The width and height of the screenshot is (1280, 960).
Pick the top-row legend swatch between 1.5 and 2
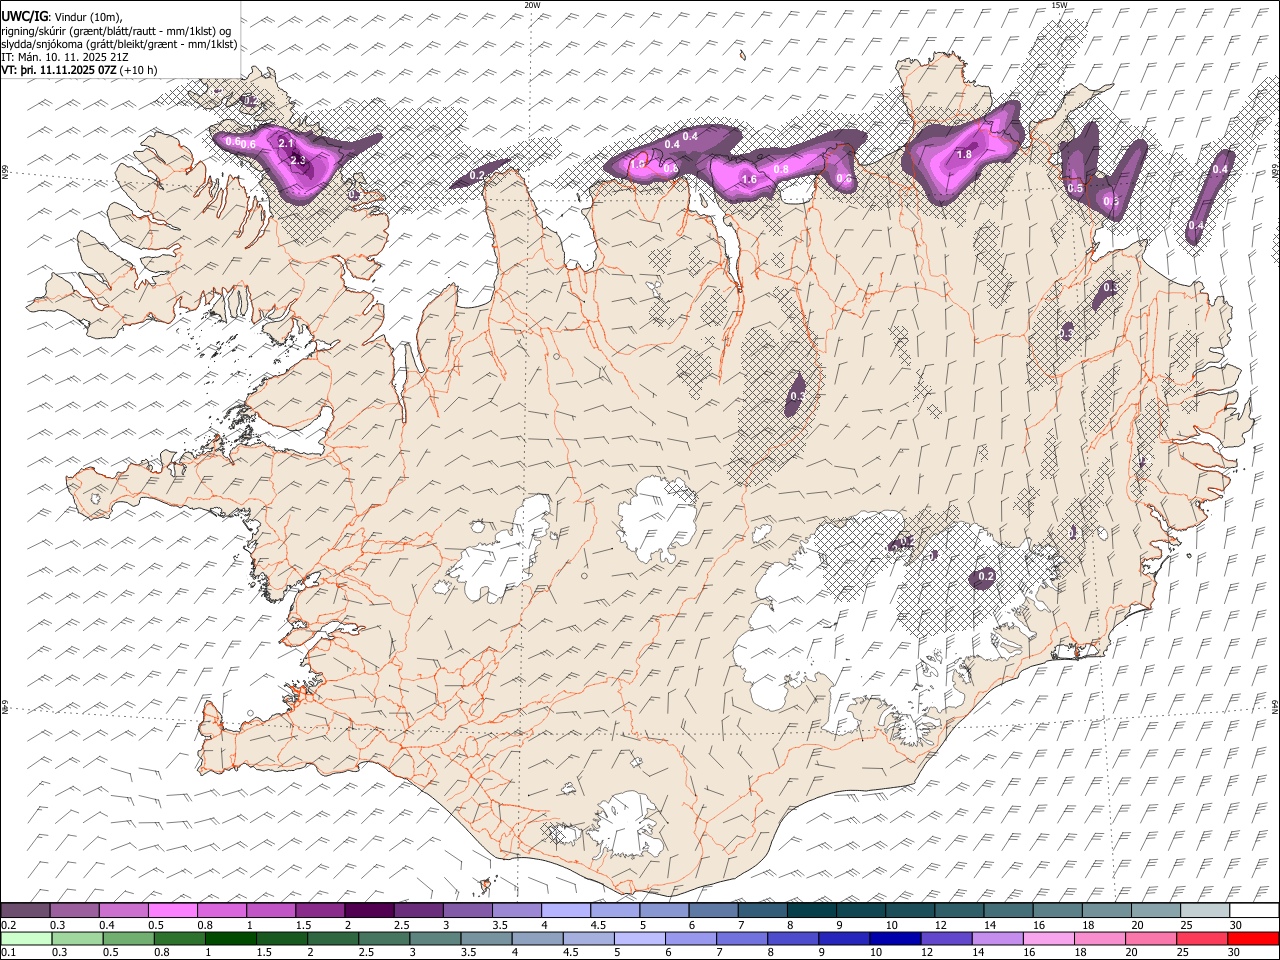click(320, 911)
